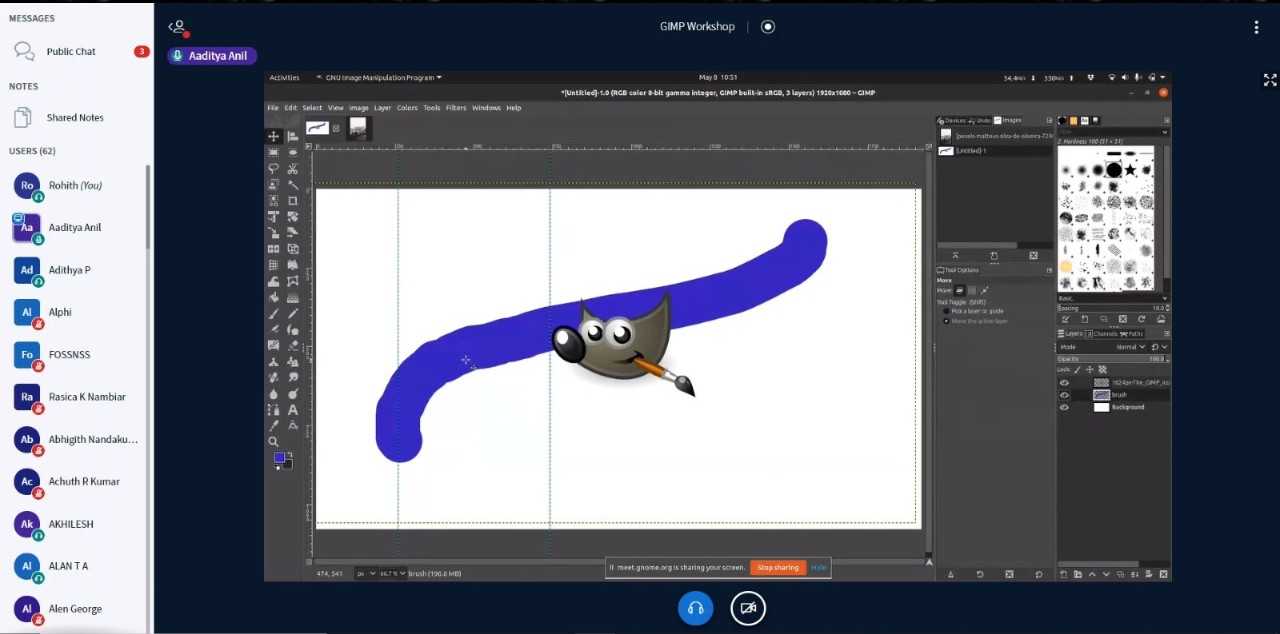Pick the Free Select lasso tool
The height and width of the screenshot is (634, 1280).
point(273,169)
